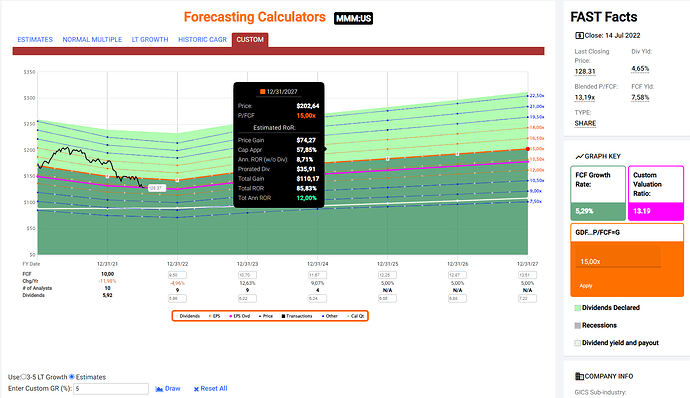Switch to HISTORIC CAGR tab
690x398 pixels.
click(202, 40)
